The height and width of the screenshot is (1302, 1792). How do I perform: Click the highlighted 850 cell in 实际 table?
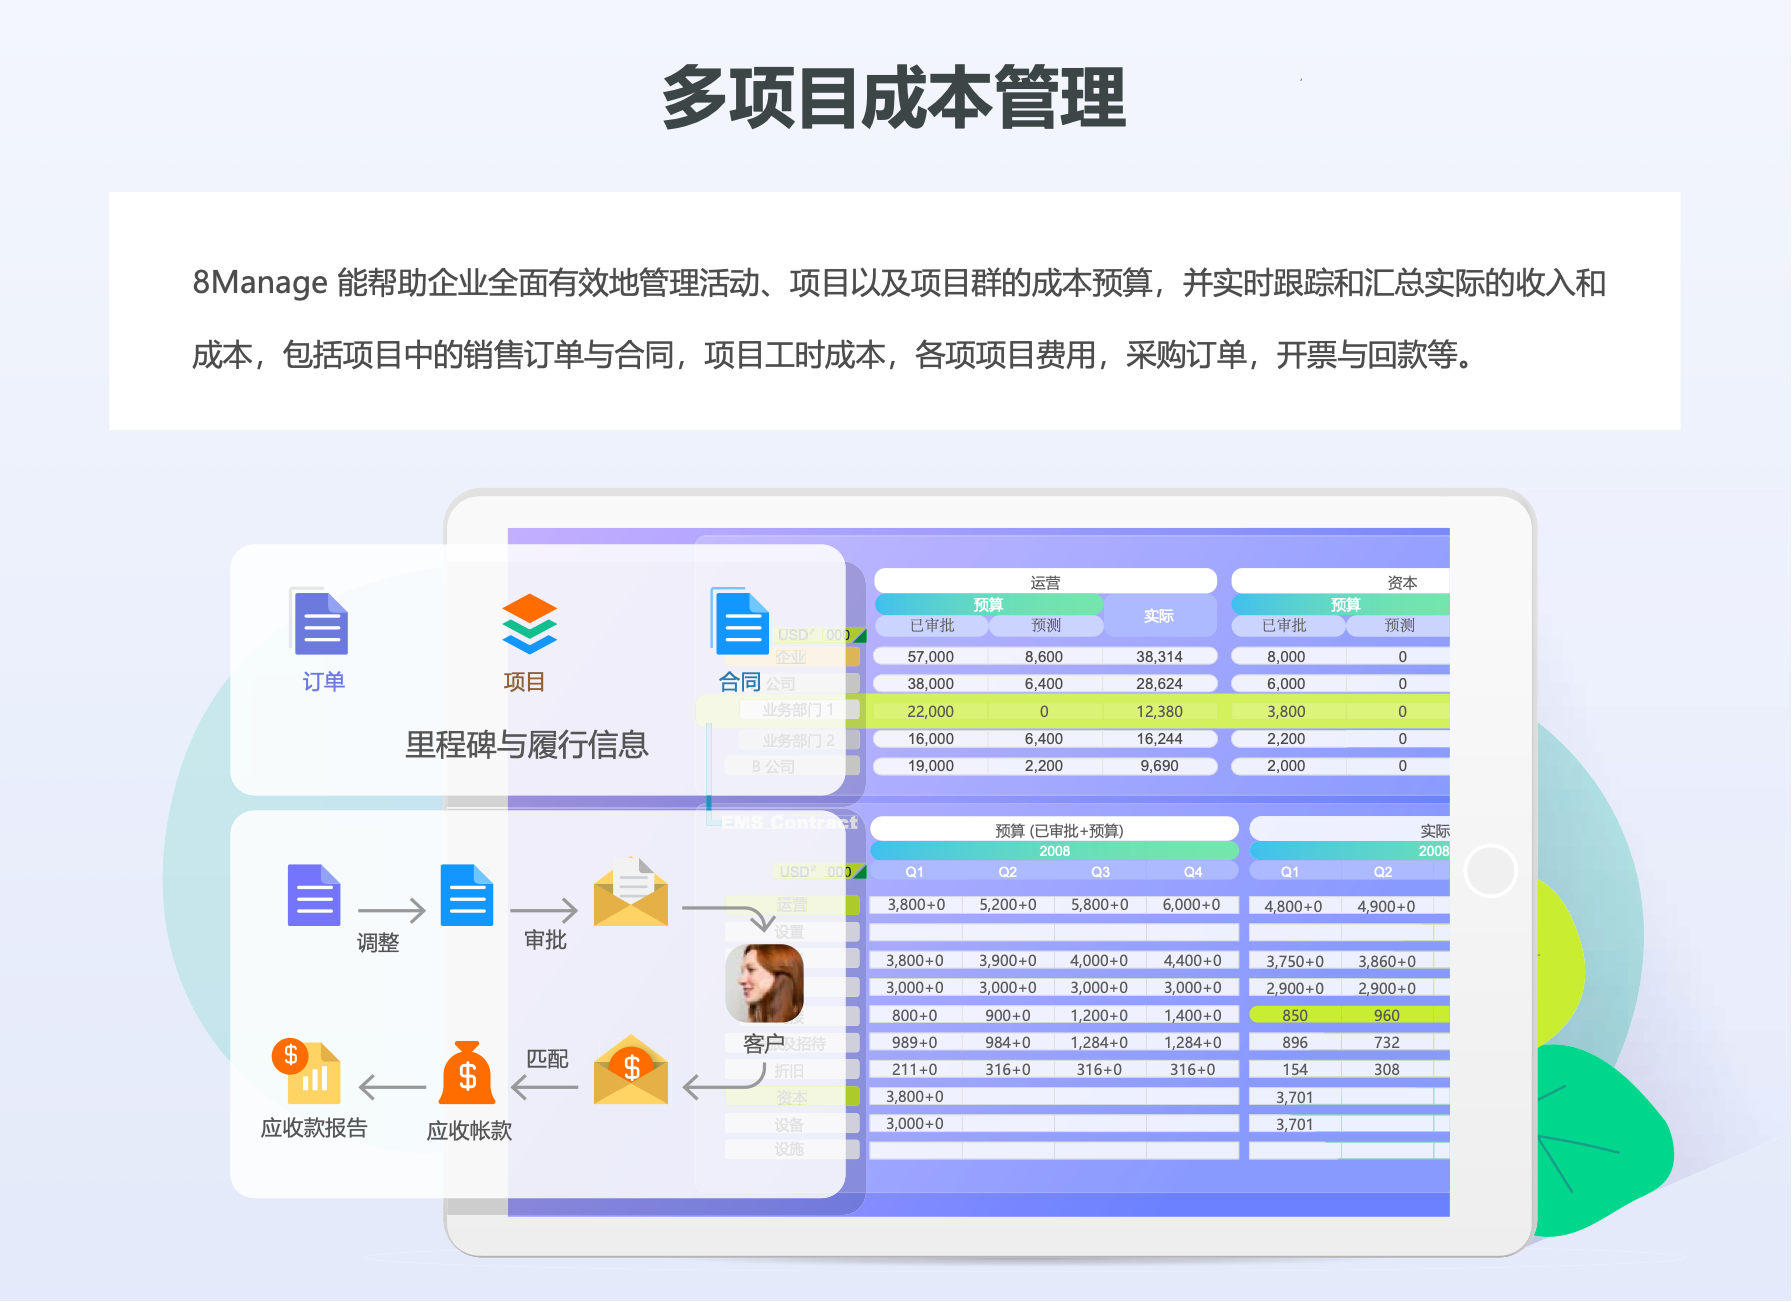(x=1294, y=1015)
